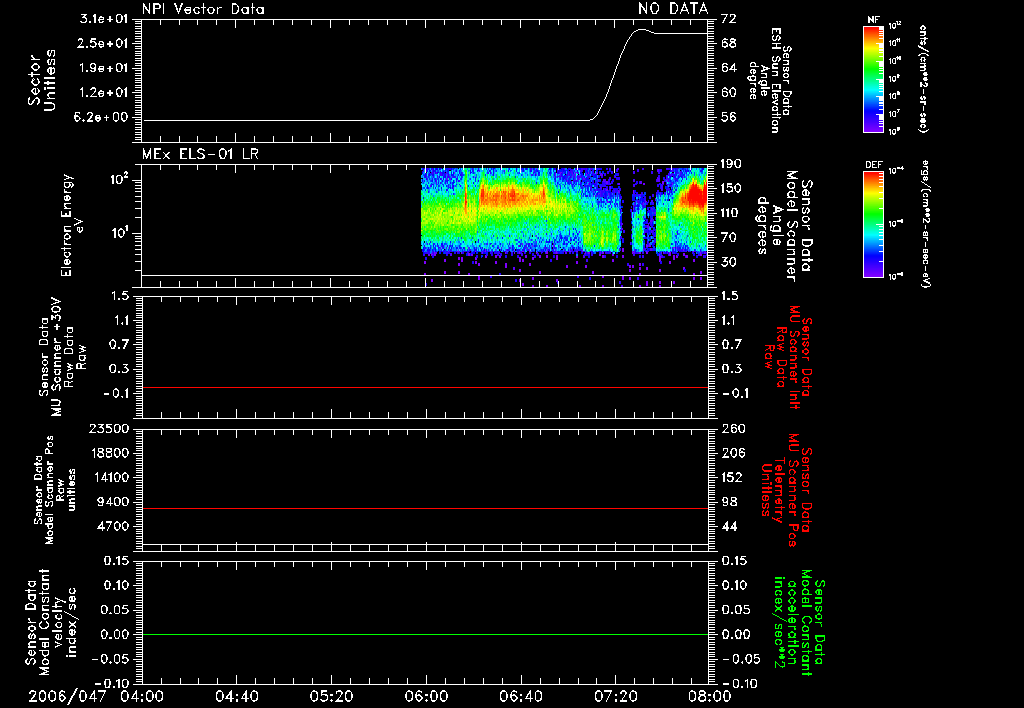Click the '70' scanner angle tick
This screenshot has height=708, width=1024.
(x=729, y=238)
